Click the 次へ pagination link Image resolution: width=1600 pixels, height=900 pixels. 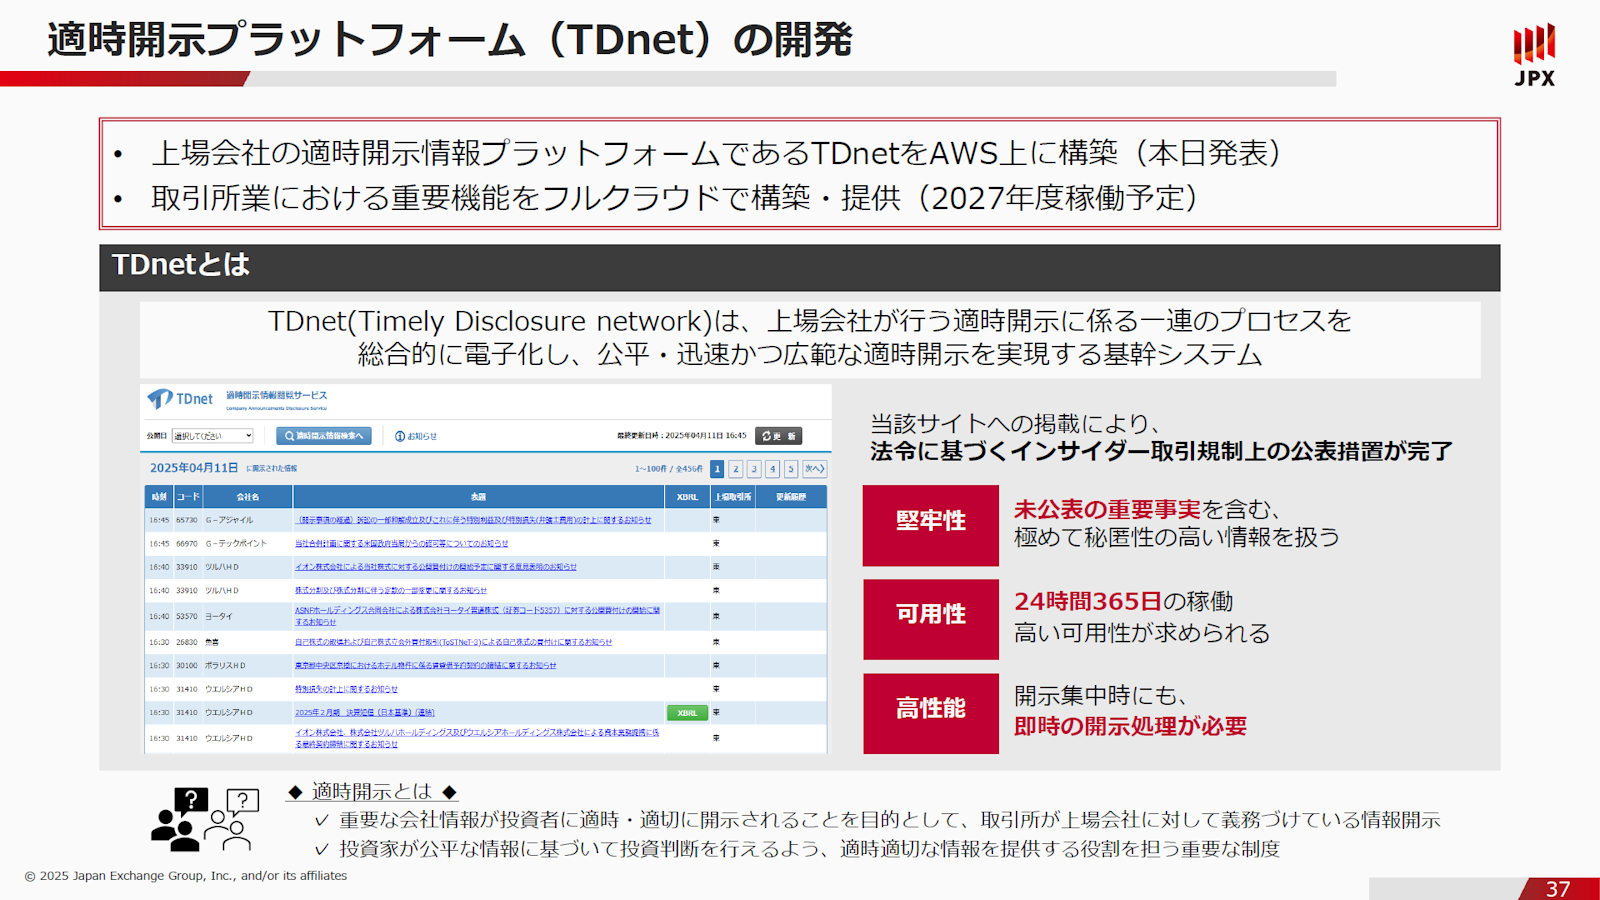tap(813, 468)
